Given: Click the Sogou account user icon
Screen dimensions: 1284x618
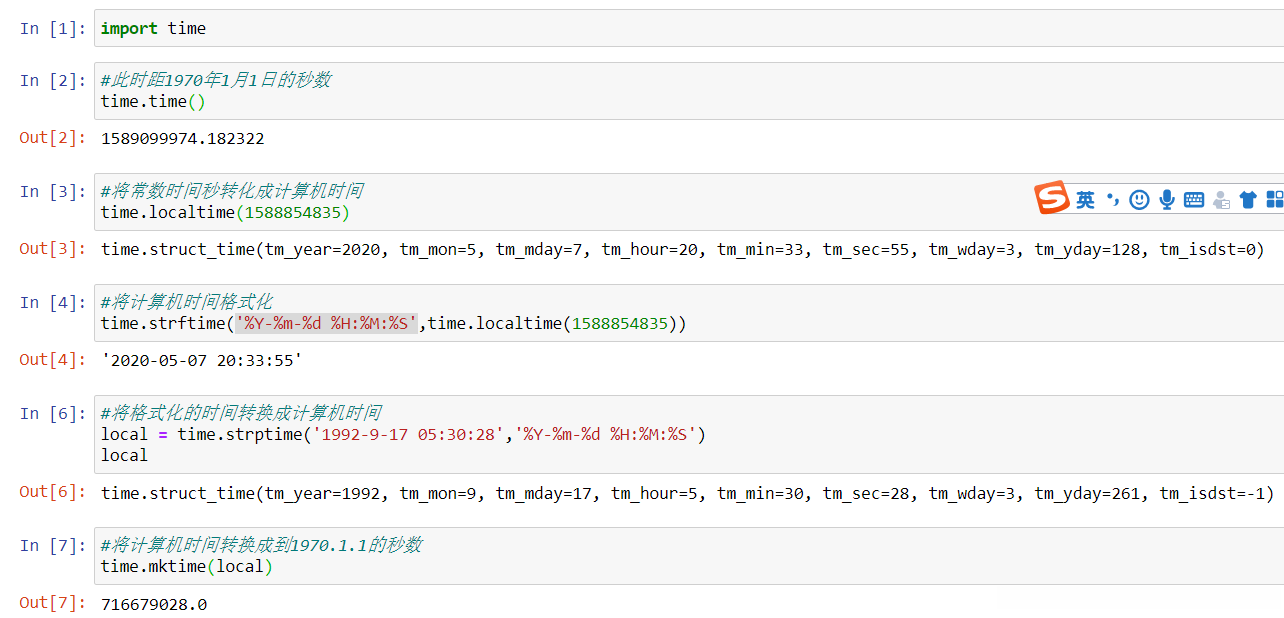Looking at the screenshot, I should pyautogui.click(x=1221, y=200).
